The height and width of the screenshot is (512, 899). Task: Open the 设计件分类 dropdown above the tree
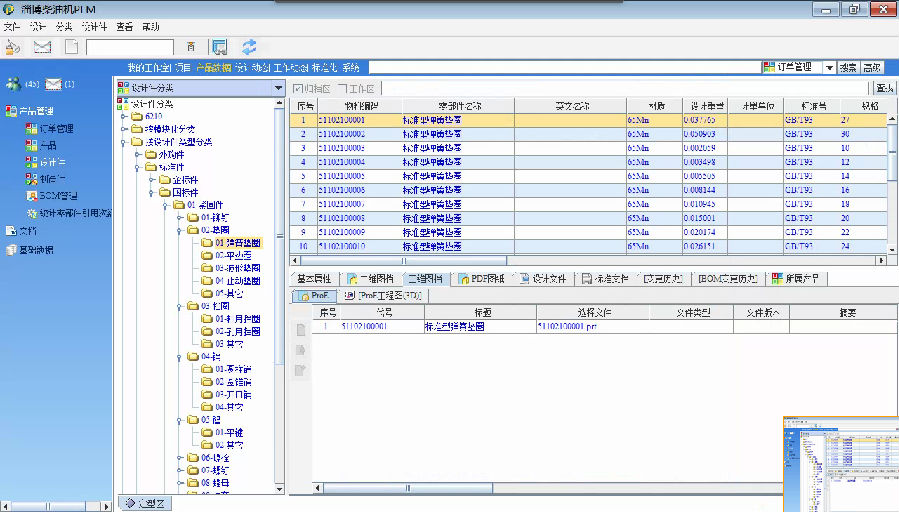tap(278, 88)
